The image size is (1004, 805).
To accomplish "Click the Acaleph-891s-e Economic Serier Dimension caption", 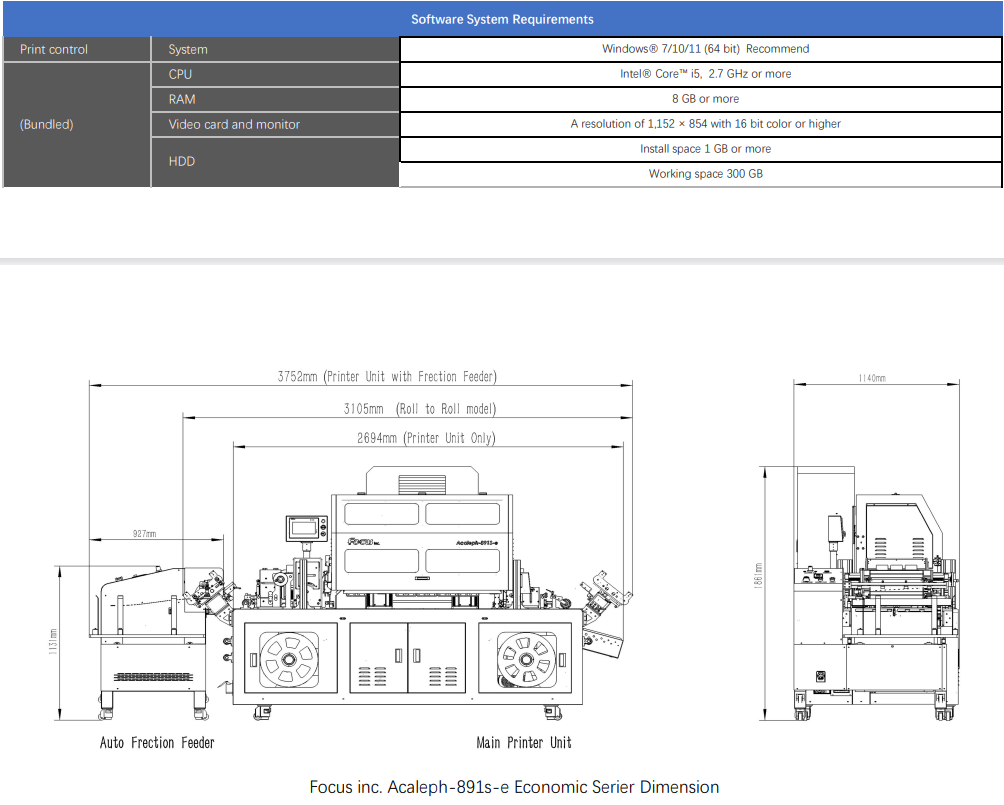I will (x=514, y=787).
